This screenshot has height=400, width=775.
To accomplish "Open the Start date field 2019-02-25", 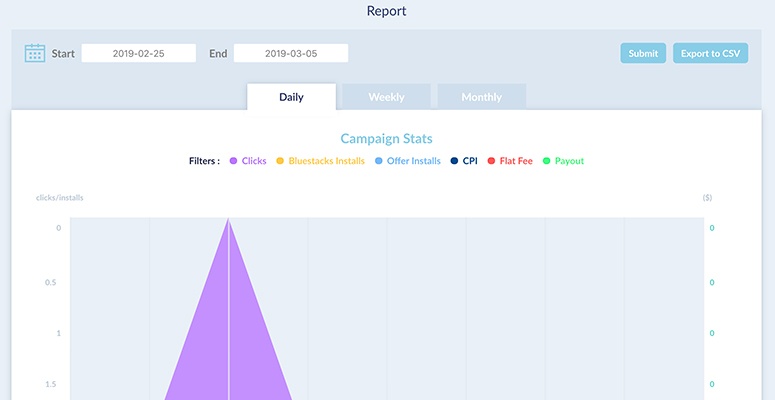I will tap(138, 53).
